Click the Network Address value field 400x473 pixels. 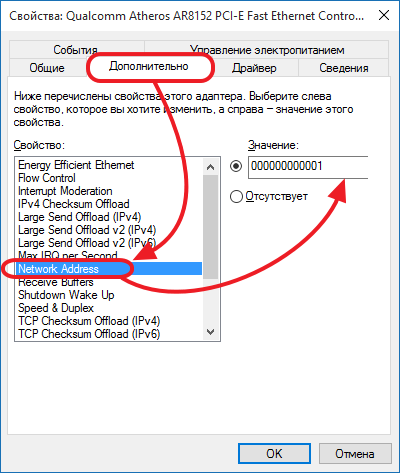tap(308, 166)
